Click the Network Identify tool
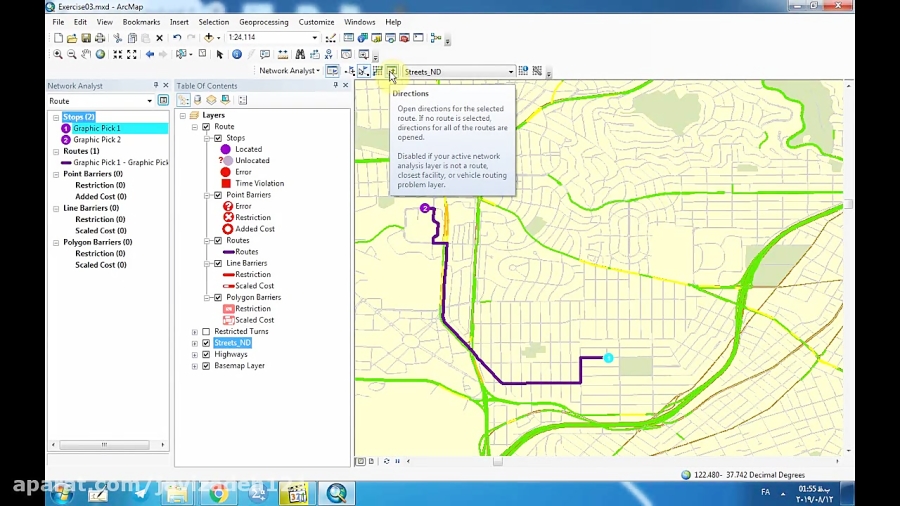 [x=523, y=71]
